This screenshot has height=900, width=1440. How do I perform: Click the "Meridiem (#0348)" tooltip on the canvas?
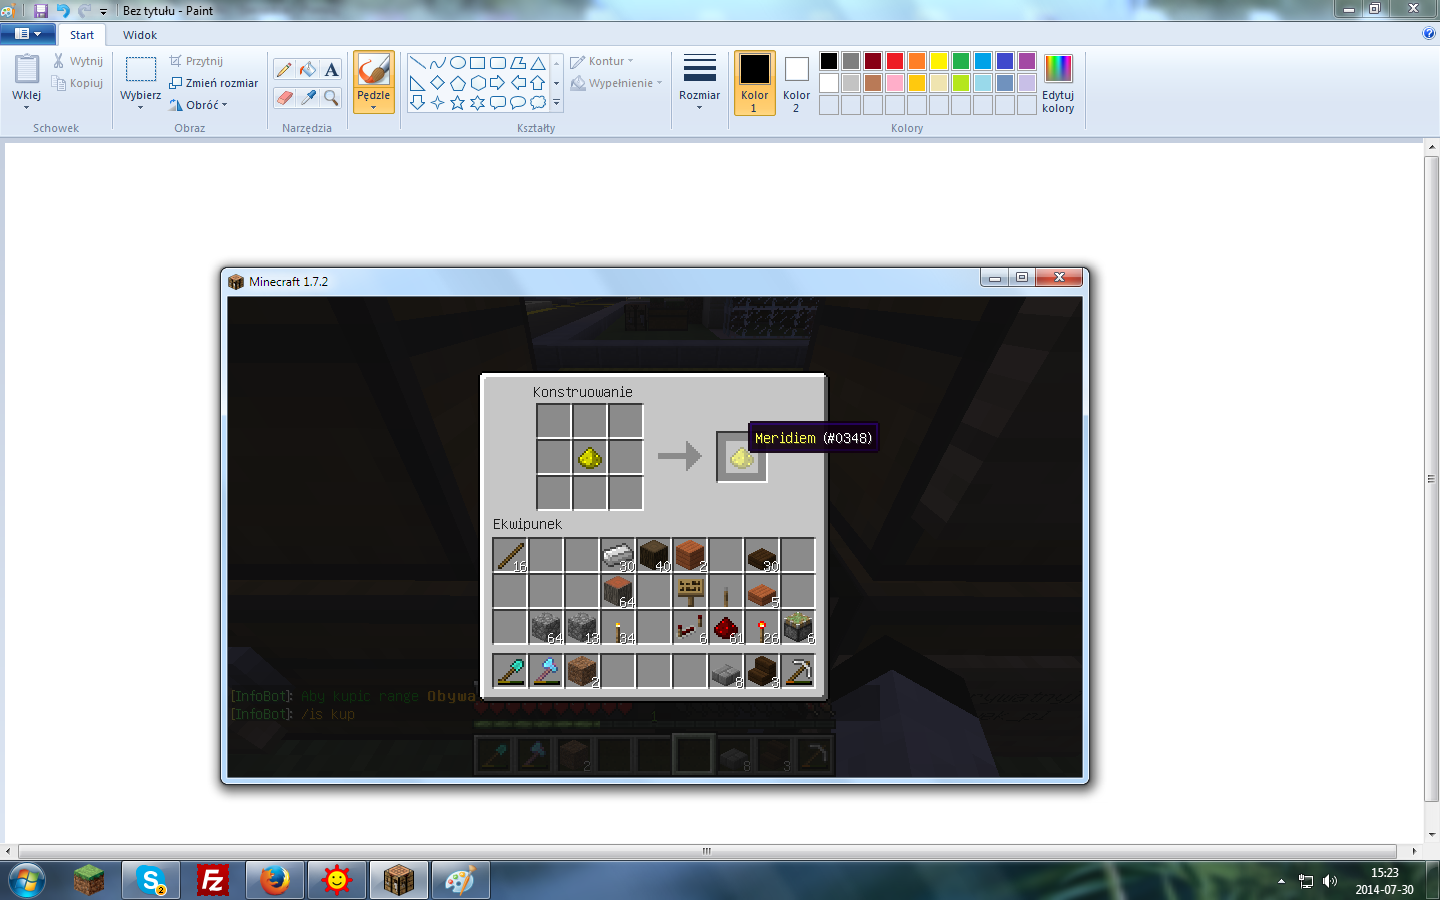point(814,438)
